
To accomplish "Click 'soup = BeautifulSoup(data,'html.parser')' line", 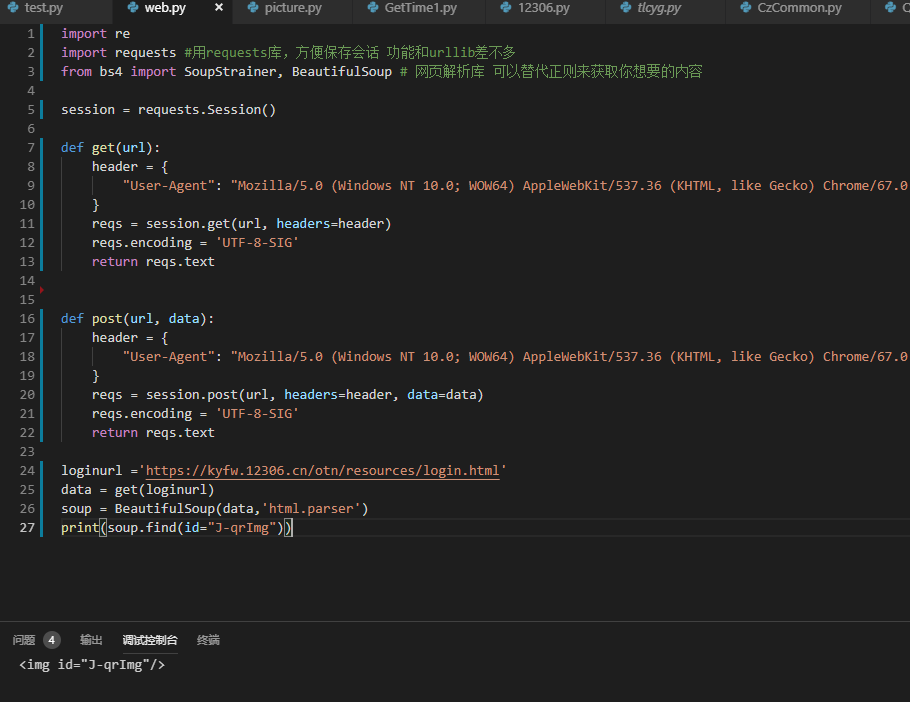I will click(215, 508).
